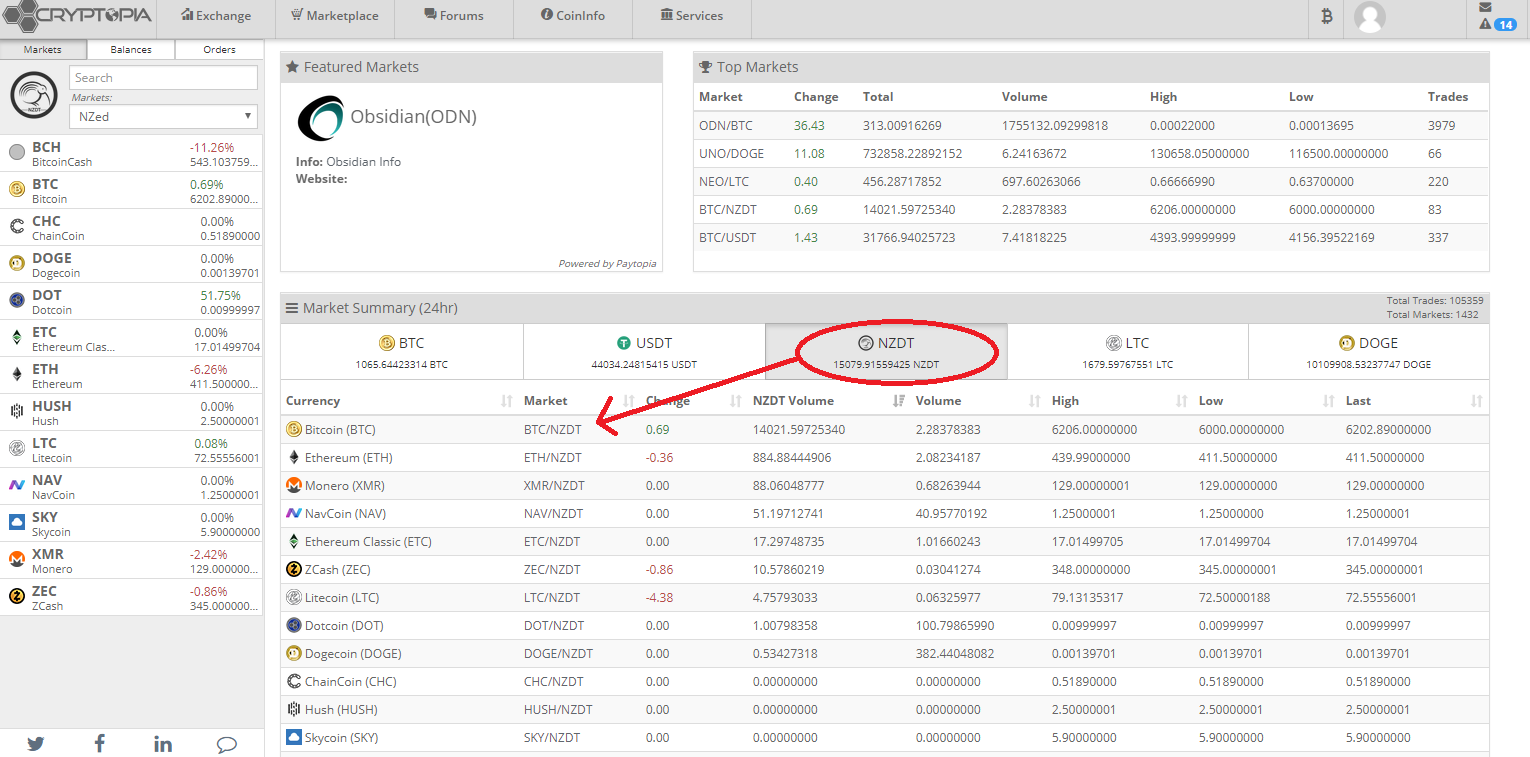The height and width of the screenshot is (757, 1530).
Task: Select the NZDT base market tab
Action: click(886, 352)
